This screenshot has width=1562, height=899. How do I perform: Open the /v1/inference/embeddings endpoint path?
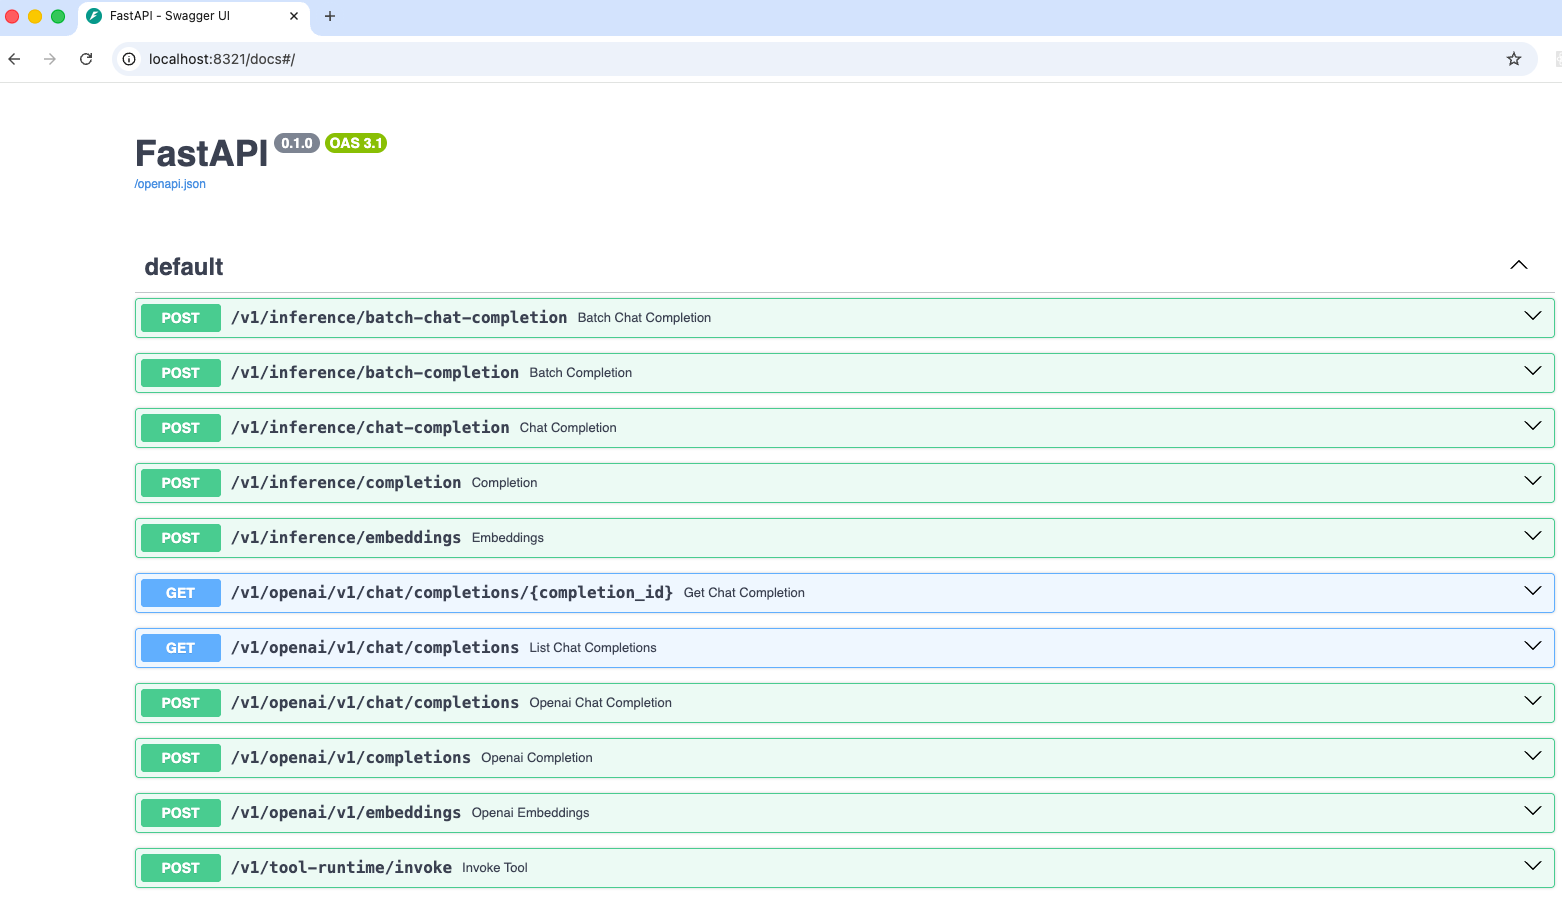click(x=346, y=538)
